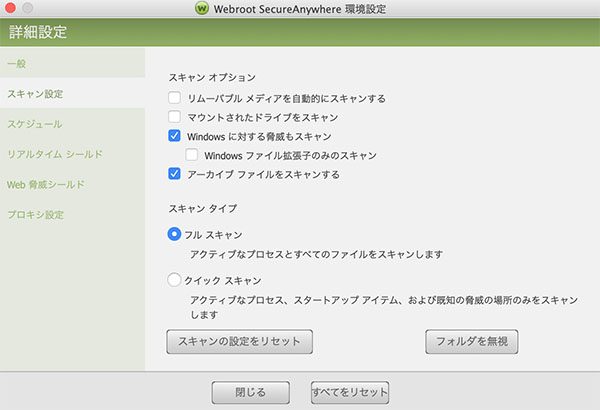Open the 一般 settings tab
The image size is (600, 410).
click(73, 63)
